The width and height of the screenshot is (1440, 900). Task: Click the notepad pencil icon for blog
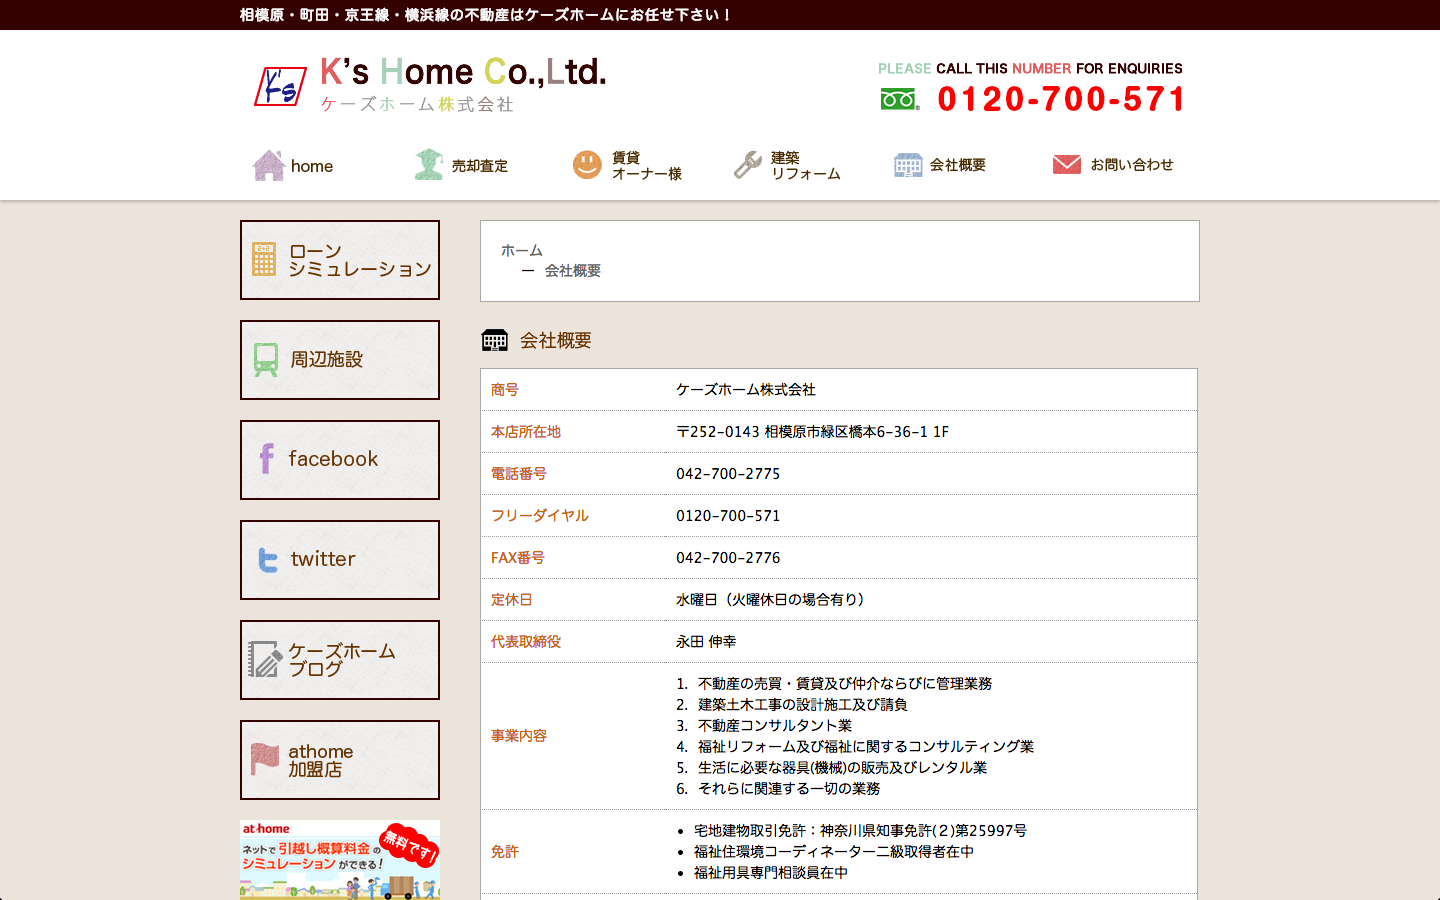coord(265,660)
